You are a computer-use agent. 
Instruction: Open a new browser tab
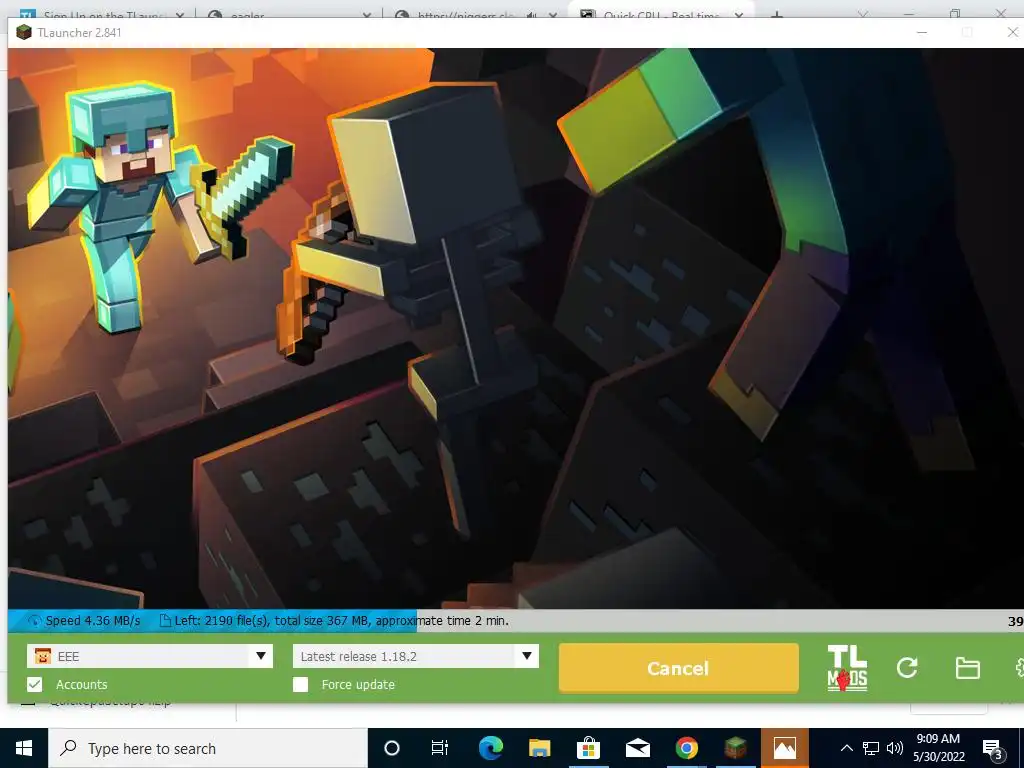point(776,15)
